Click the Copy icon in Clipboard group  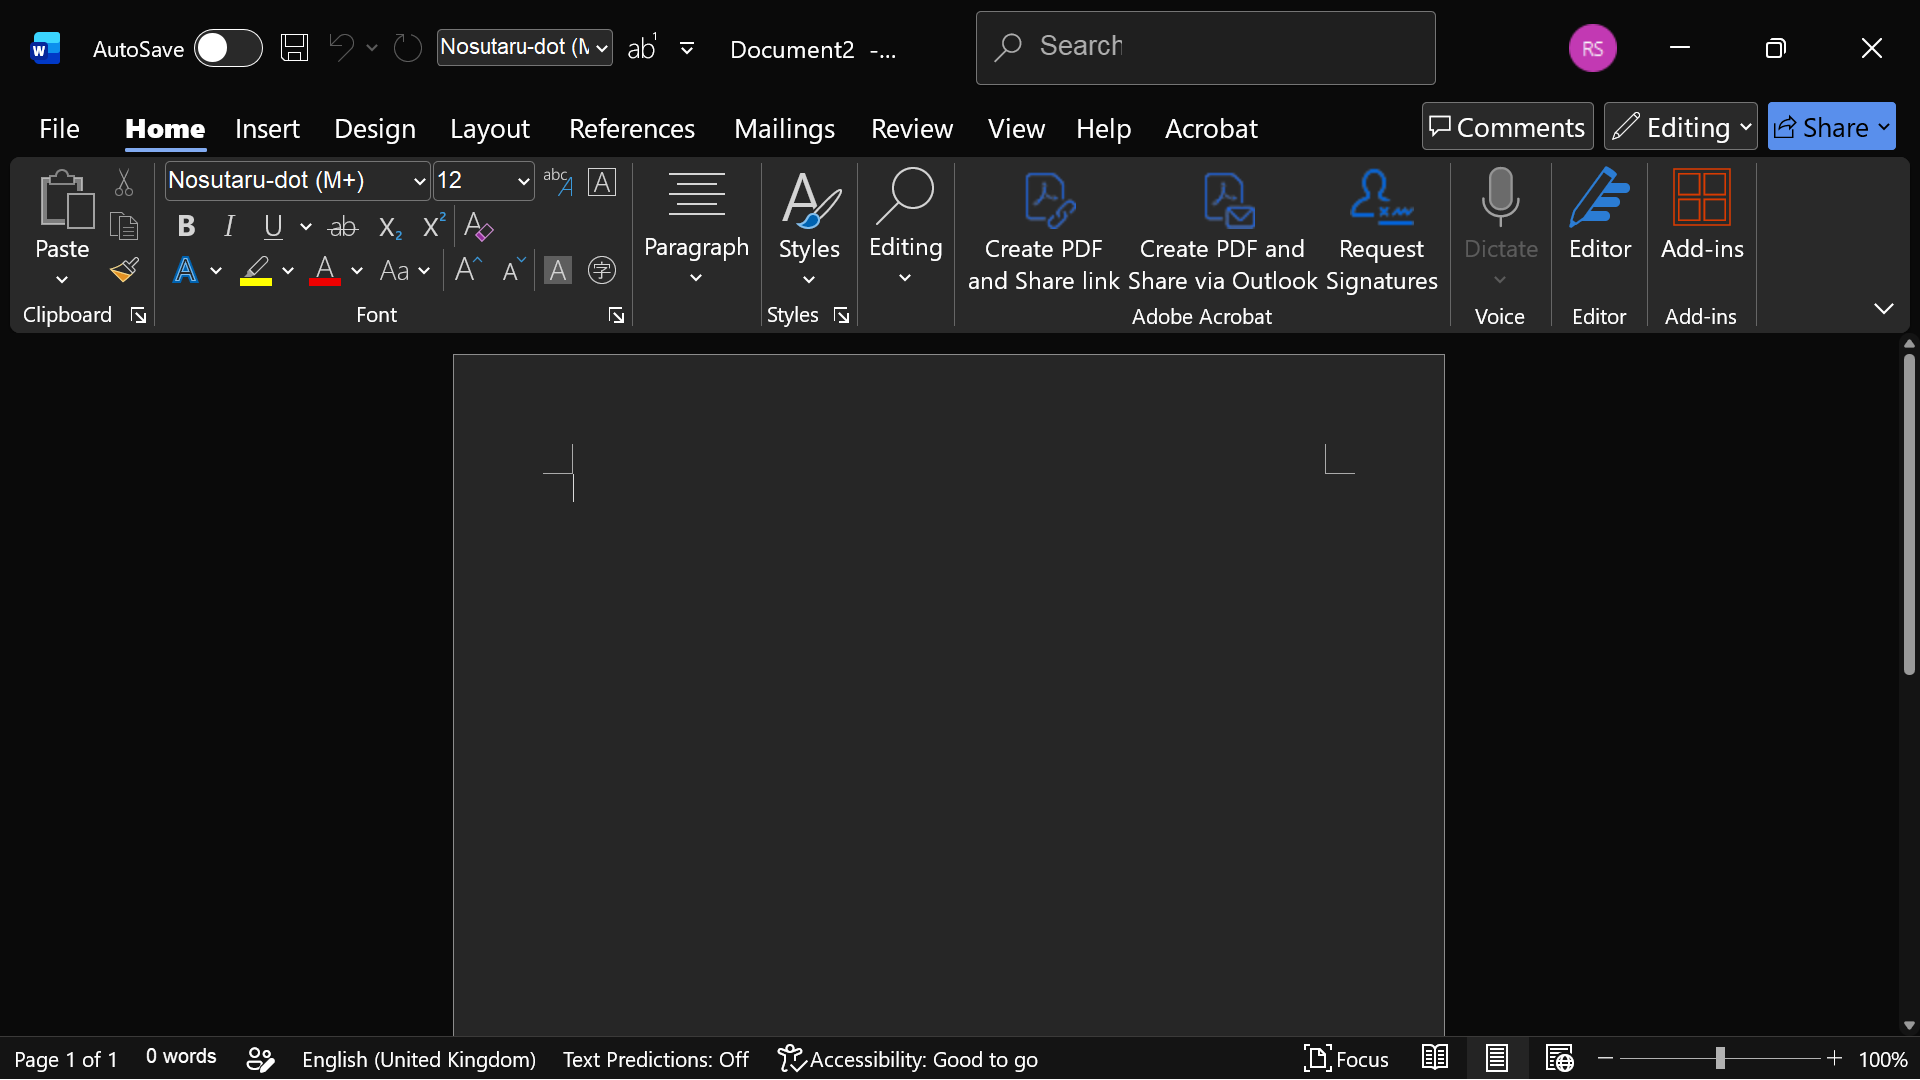[x=124, y=226]
